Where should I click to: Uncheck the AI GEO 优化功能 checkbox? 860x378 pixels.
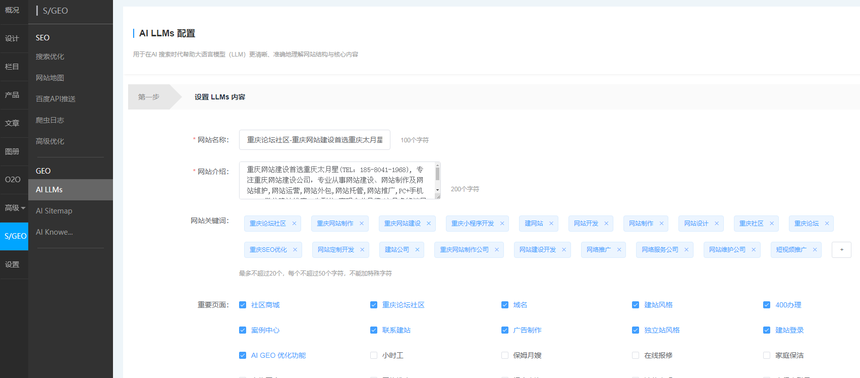pos(242,356)
